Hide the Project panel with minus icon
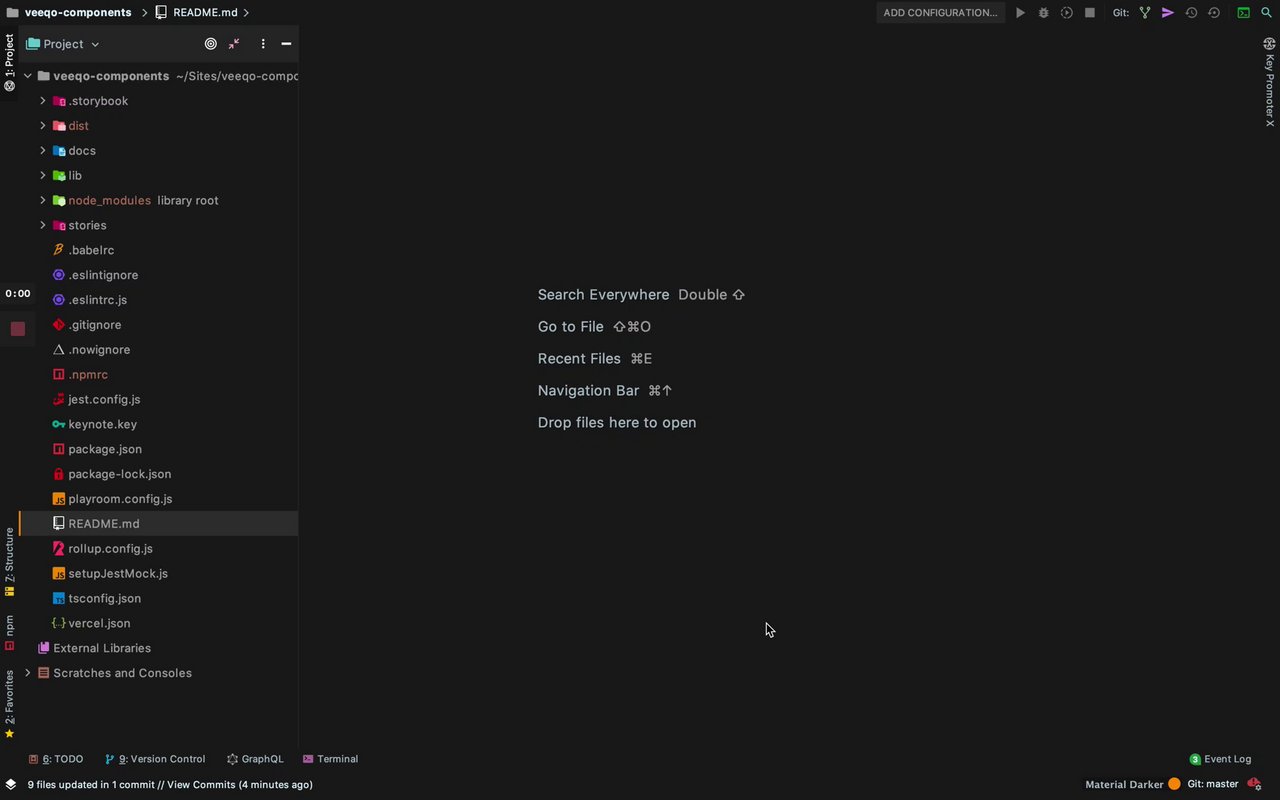Image resolution: width=1280 pixels, height=800 pixels. pos(286,44)
